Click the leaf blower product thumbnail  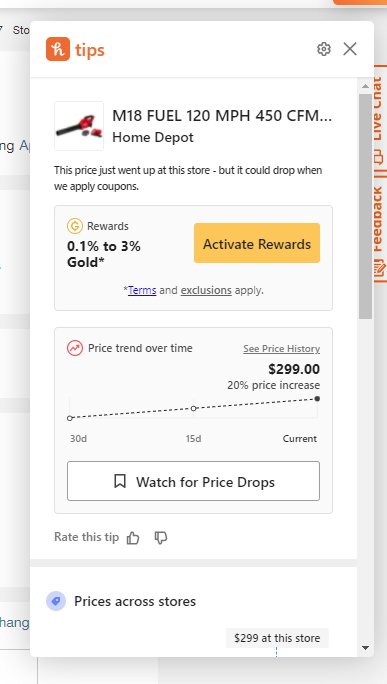click(x=79, y=126)
